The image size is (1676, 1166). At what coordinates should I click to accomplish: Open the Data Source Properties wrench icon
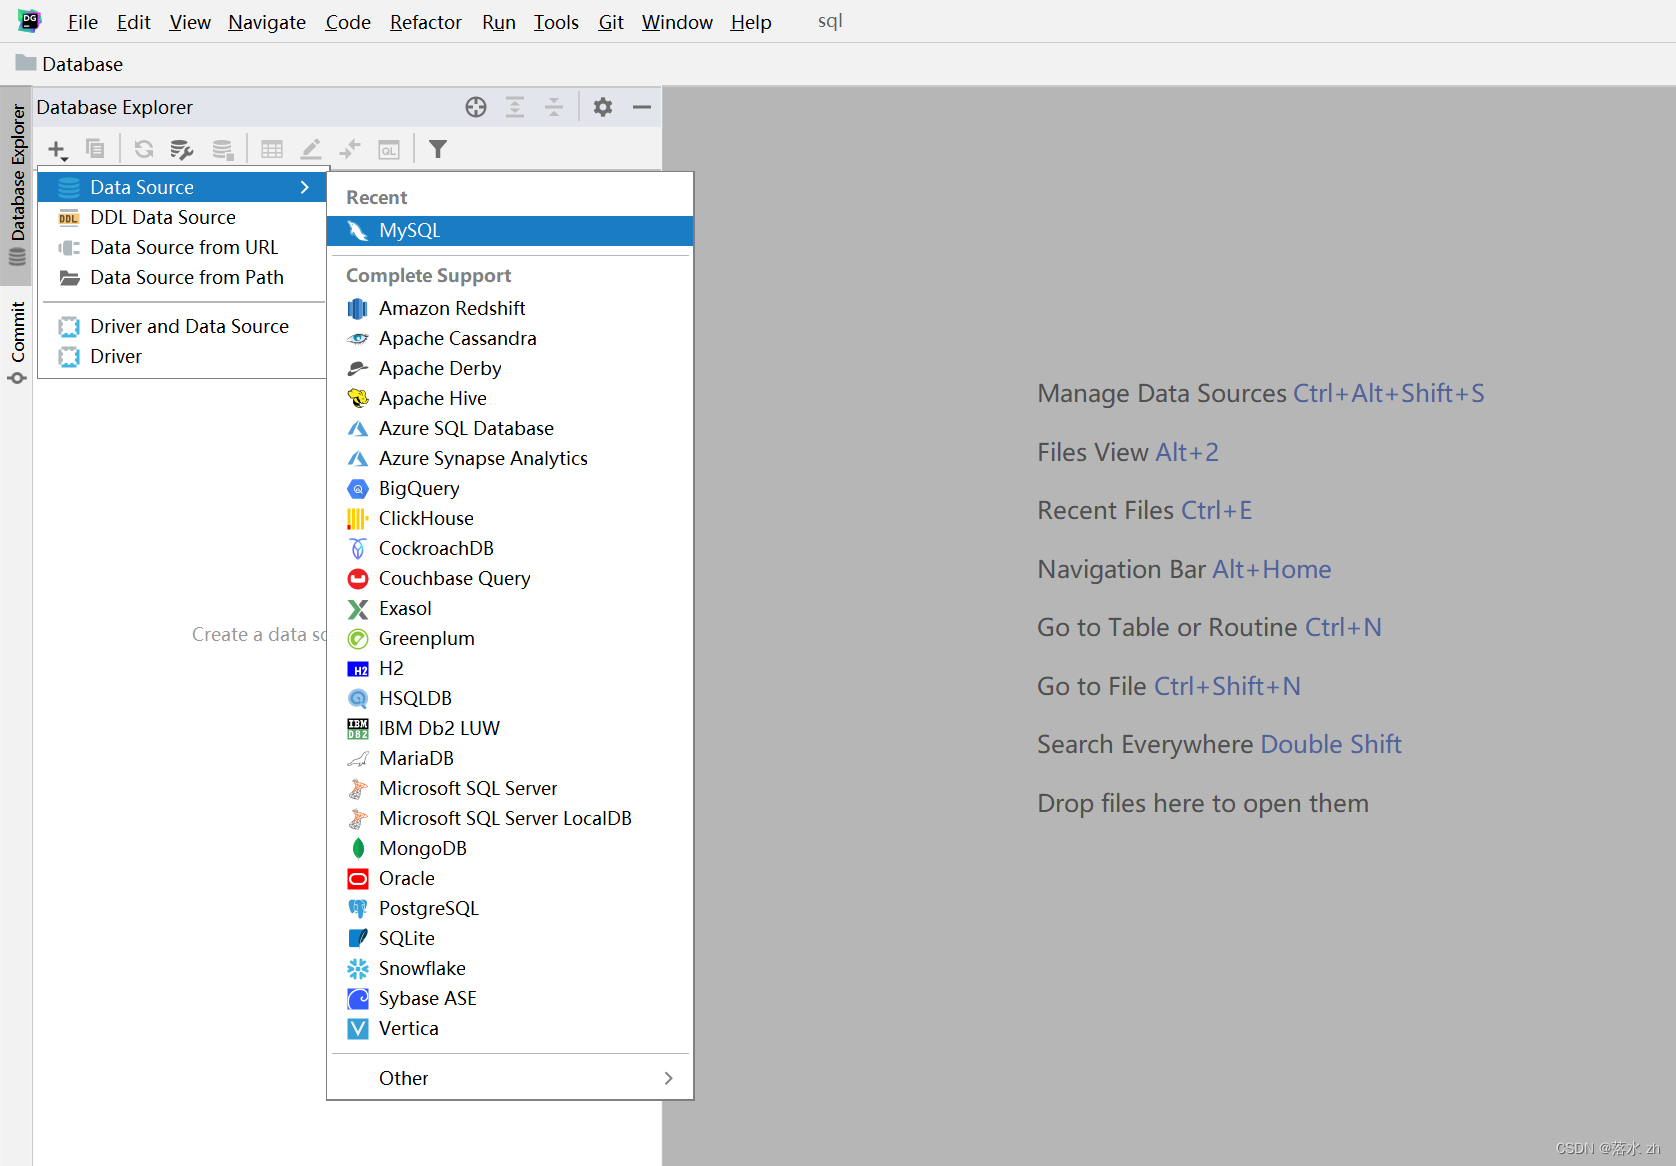[x=182, y=149]
